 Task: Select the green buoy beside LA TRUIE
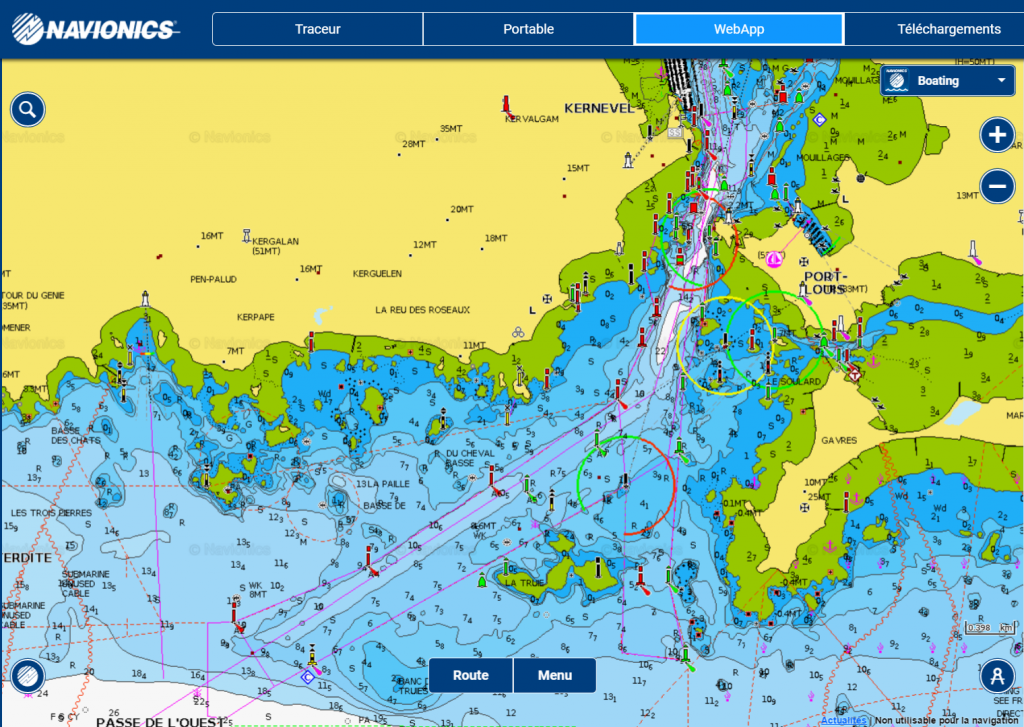(x=482, y=579)
